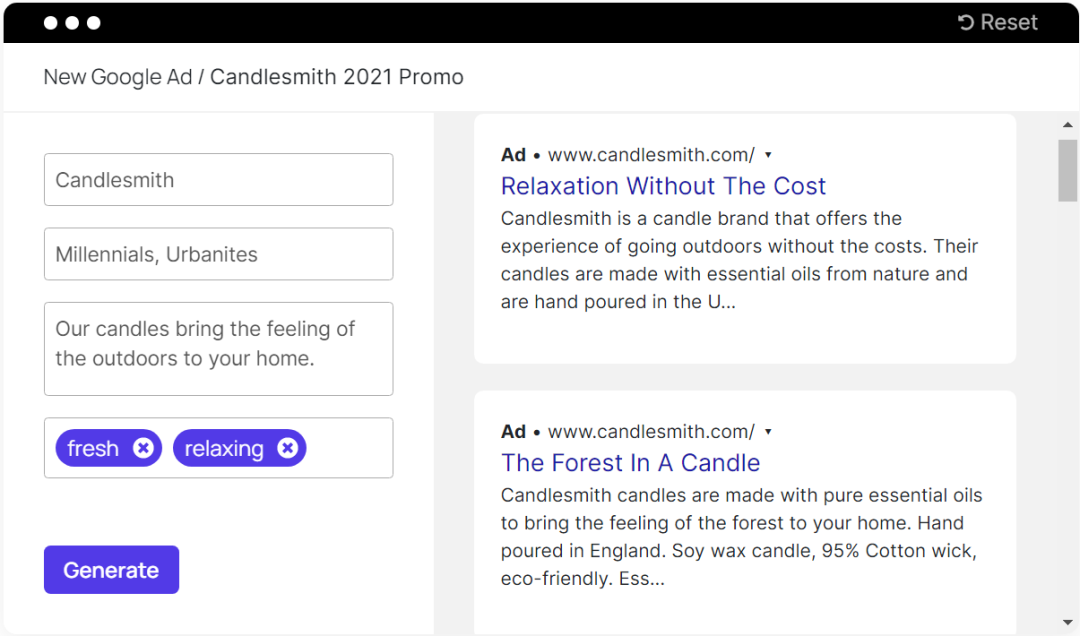This screenshot has height=636, width=1080.
Task: Select the 'fresh' tag chip
Action: (92, 448)
